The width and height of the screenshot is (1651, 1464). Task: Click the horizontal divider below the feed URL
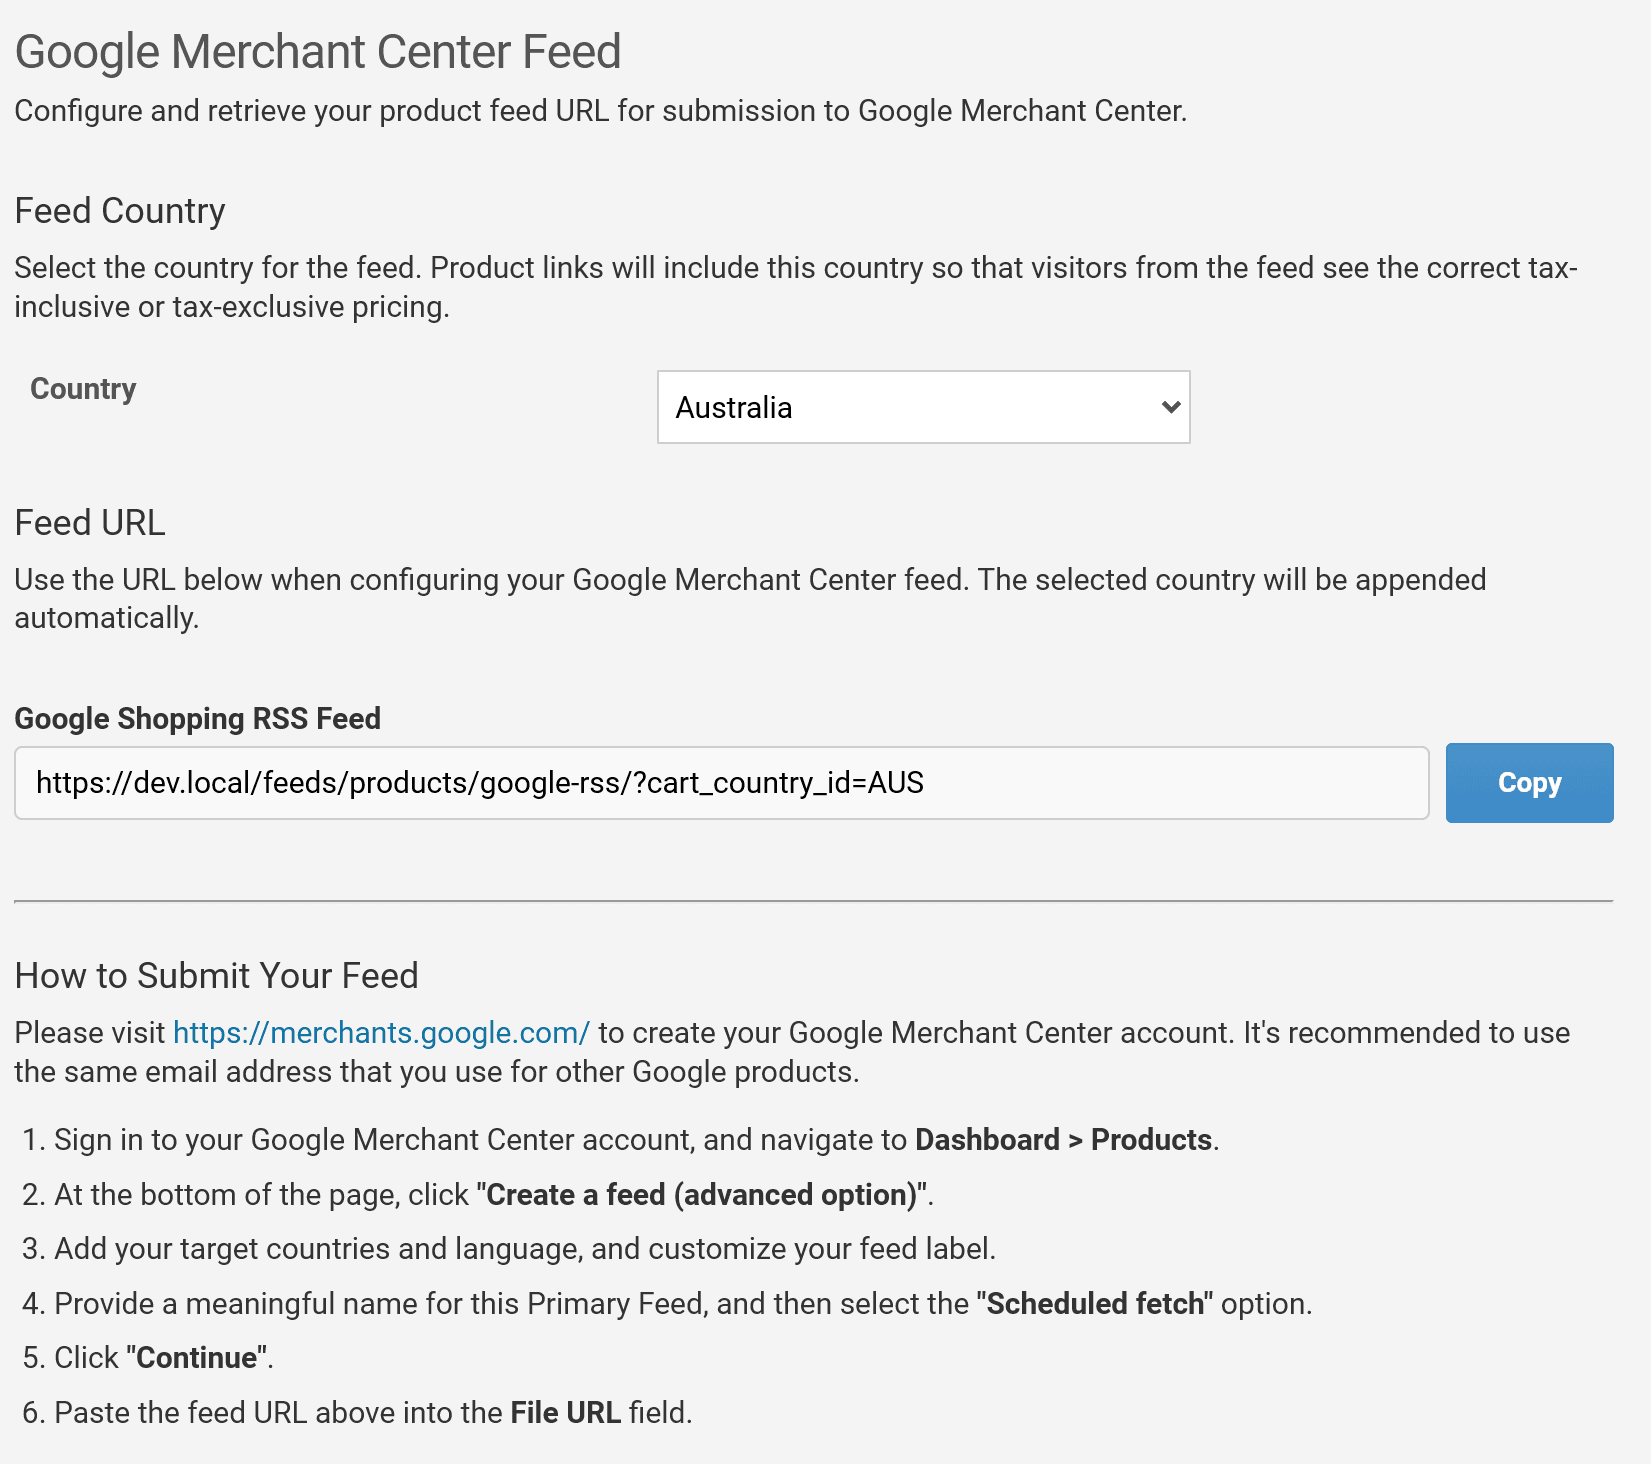click(813, 901)
